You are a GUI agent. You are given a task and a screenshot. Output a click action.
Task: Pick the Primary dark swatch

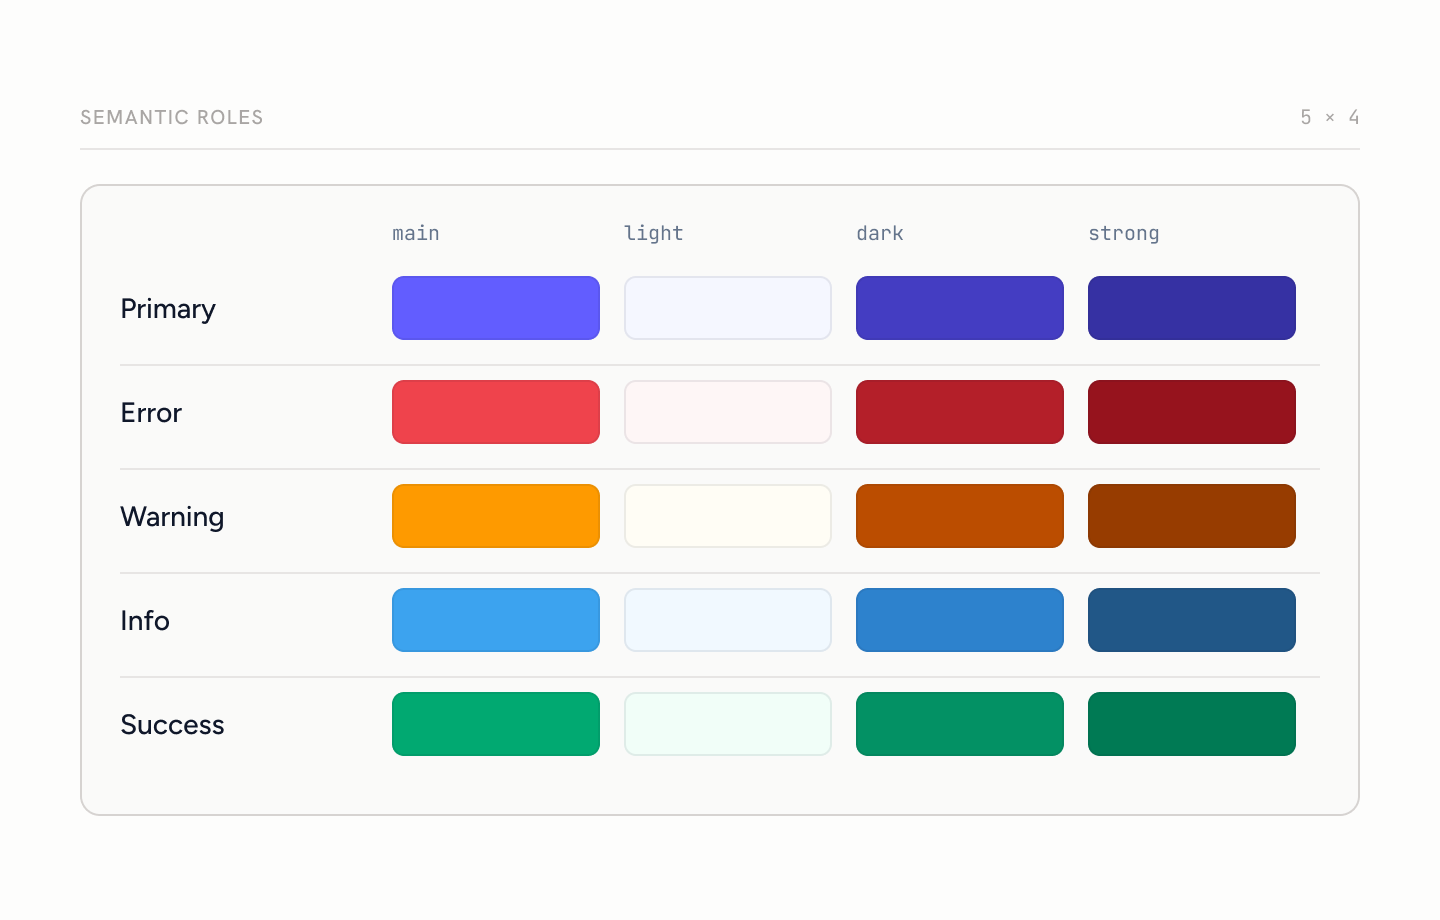[960, 308]
